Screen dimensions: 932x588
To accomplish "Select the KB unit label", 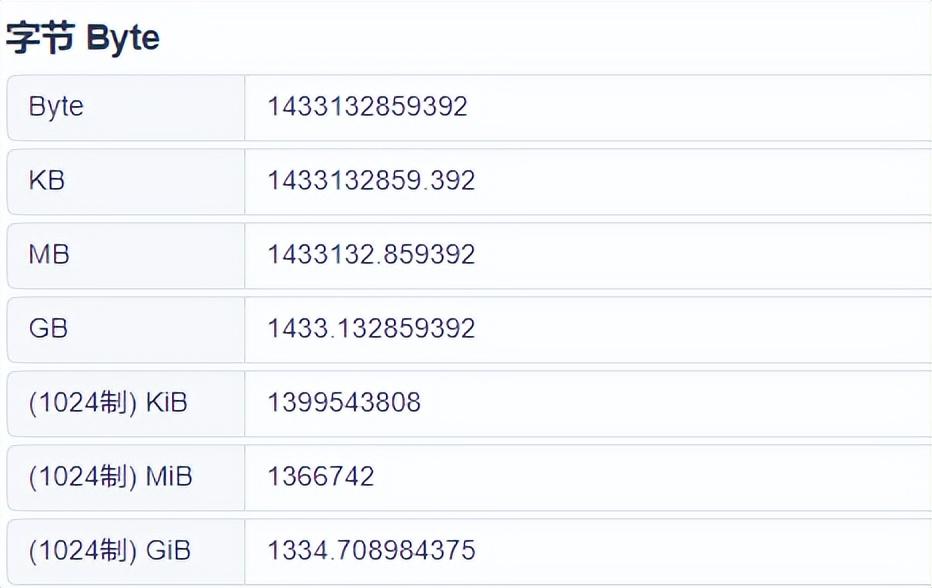I will coord(47,181).
